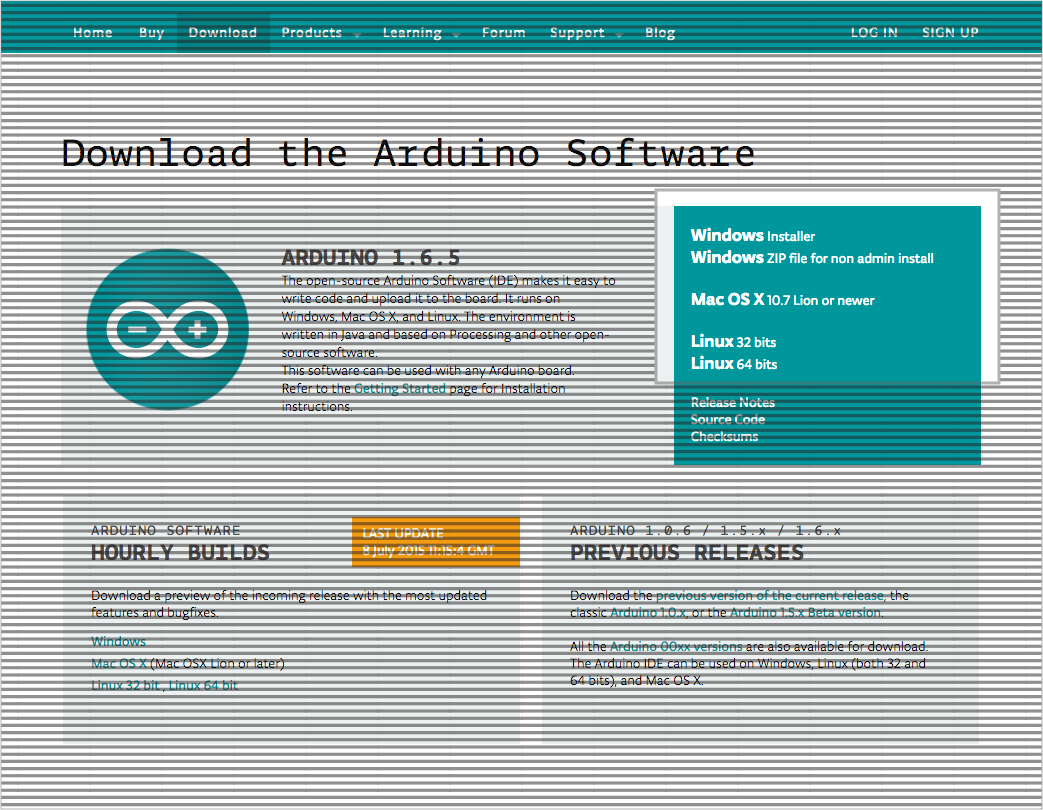This screenshot has width=1043, height=810.
Task: Download the Linux 64 bit hourly build
Action: click(203, 685)
